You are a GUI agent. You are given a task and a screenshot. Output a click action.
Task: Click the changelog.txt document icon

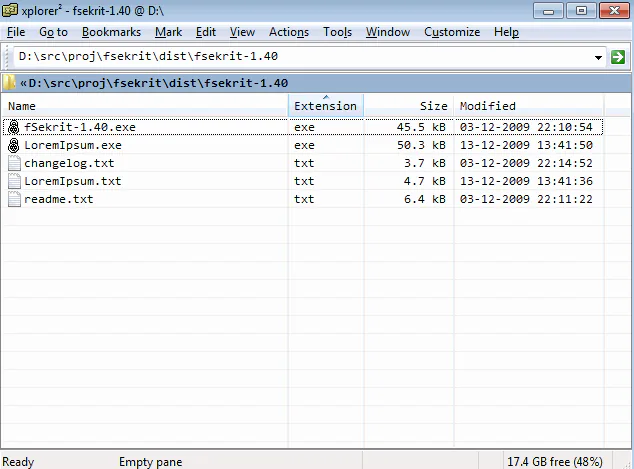(14, 163)
